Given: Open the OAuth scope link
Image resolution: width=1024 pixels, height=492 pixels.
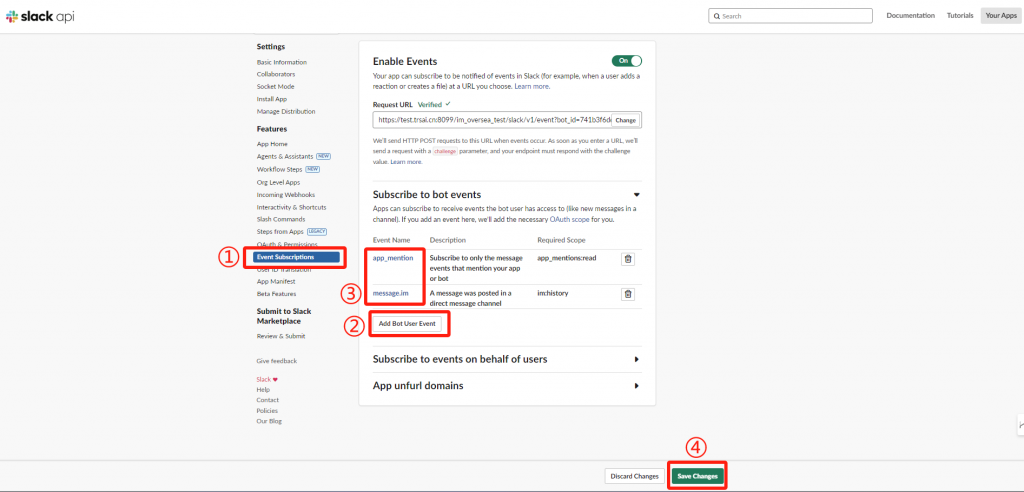Looking at the screenshot, I should point(569,220).
